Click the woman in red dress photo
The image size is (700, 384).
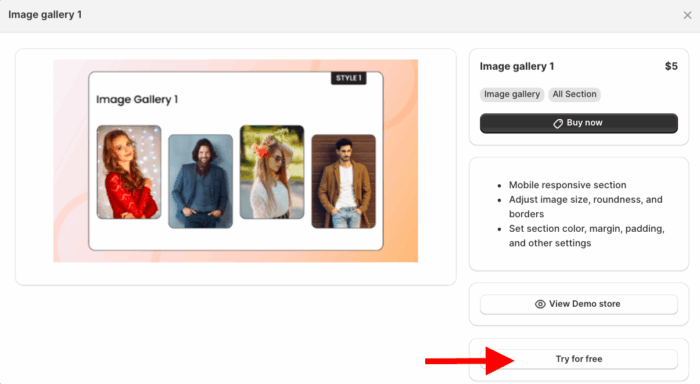129,172
